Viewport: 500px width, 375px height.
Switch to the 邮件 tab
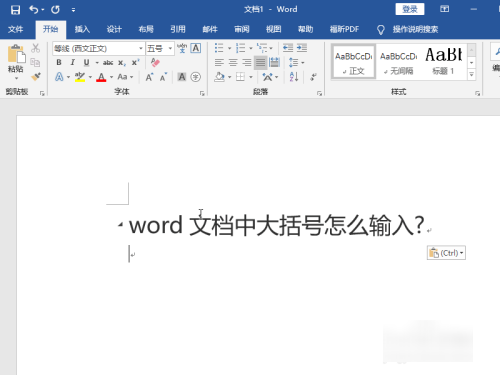(x=210, y=29)
